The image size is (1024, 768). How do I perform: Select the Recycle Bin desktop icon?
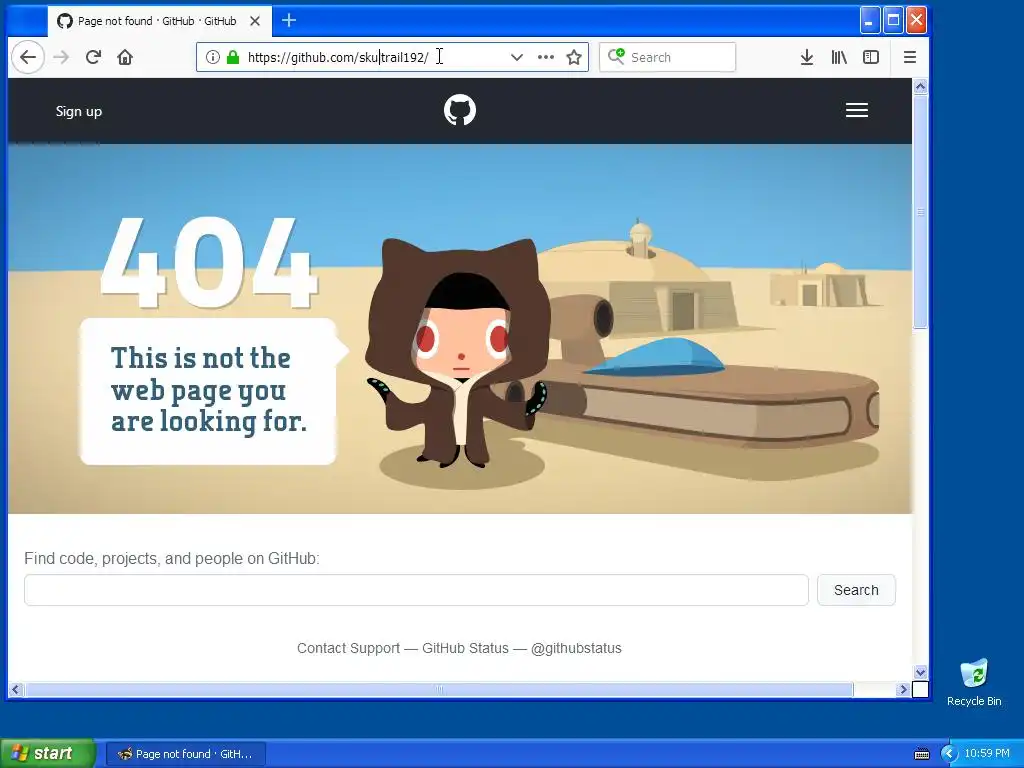974,682
